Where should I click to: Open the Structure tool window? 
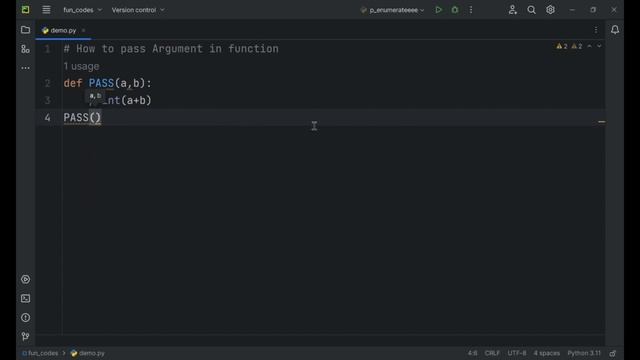coord(25,49)
